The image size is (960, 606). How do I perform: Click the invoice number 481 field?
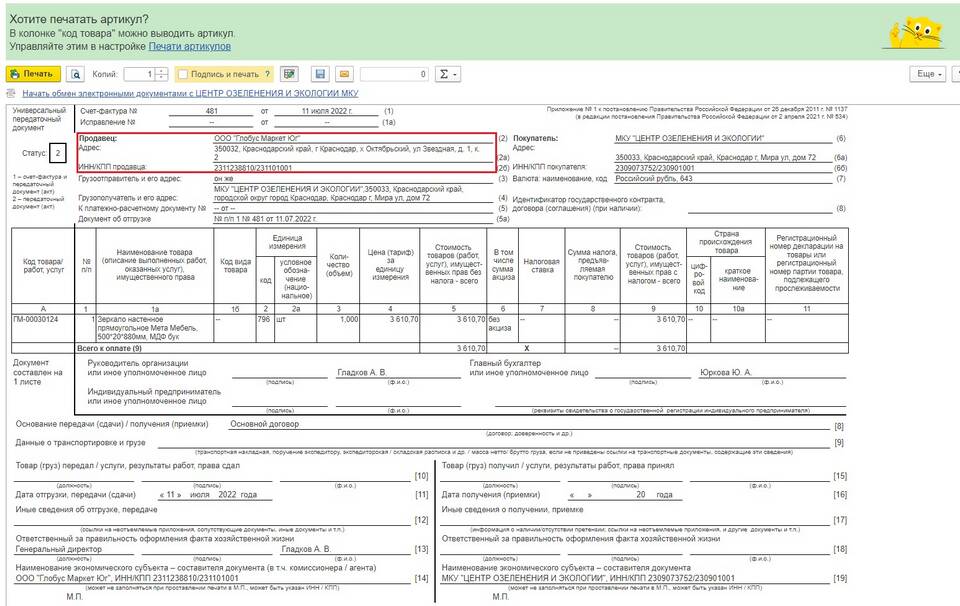(211, 110)
